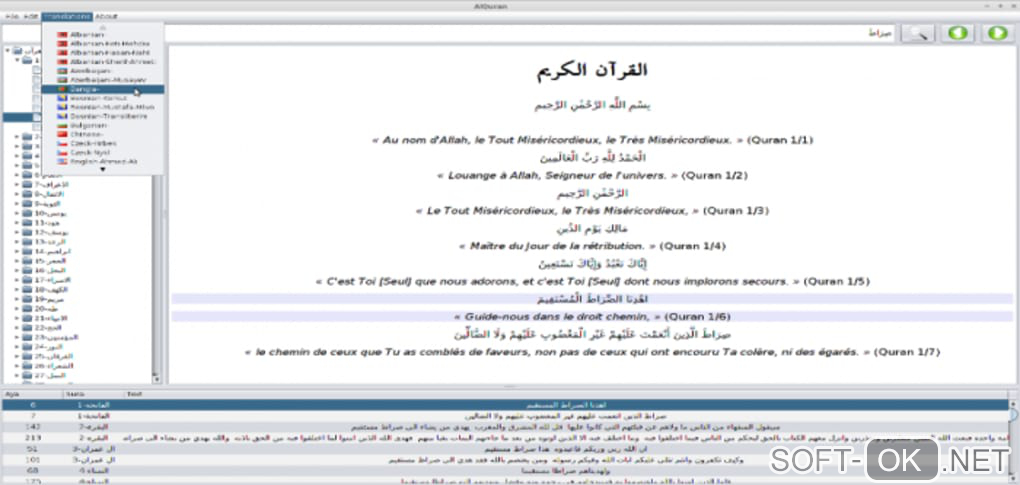The width and height of the screenshot is (1020, 485).
Task: Choose the English-Ahmed Ali translation
Action: pyautogui.click(x=103, y=161)
